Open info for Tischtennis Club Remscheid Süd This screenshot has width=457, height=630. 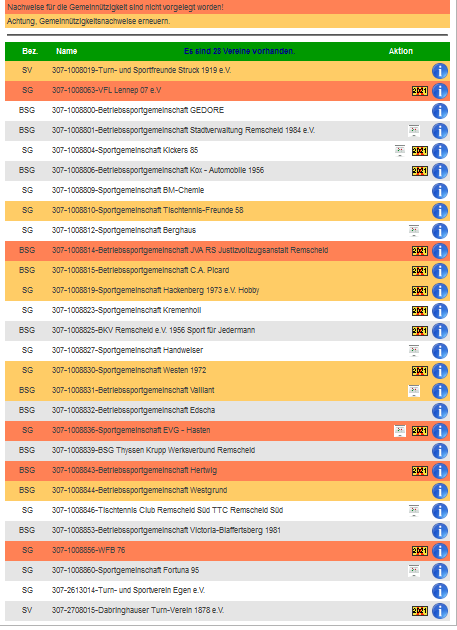pos(440,511)
